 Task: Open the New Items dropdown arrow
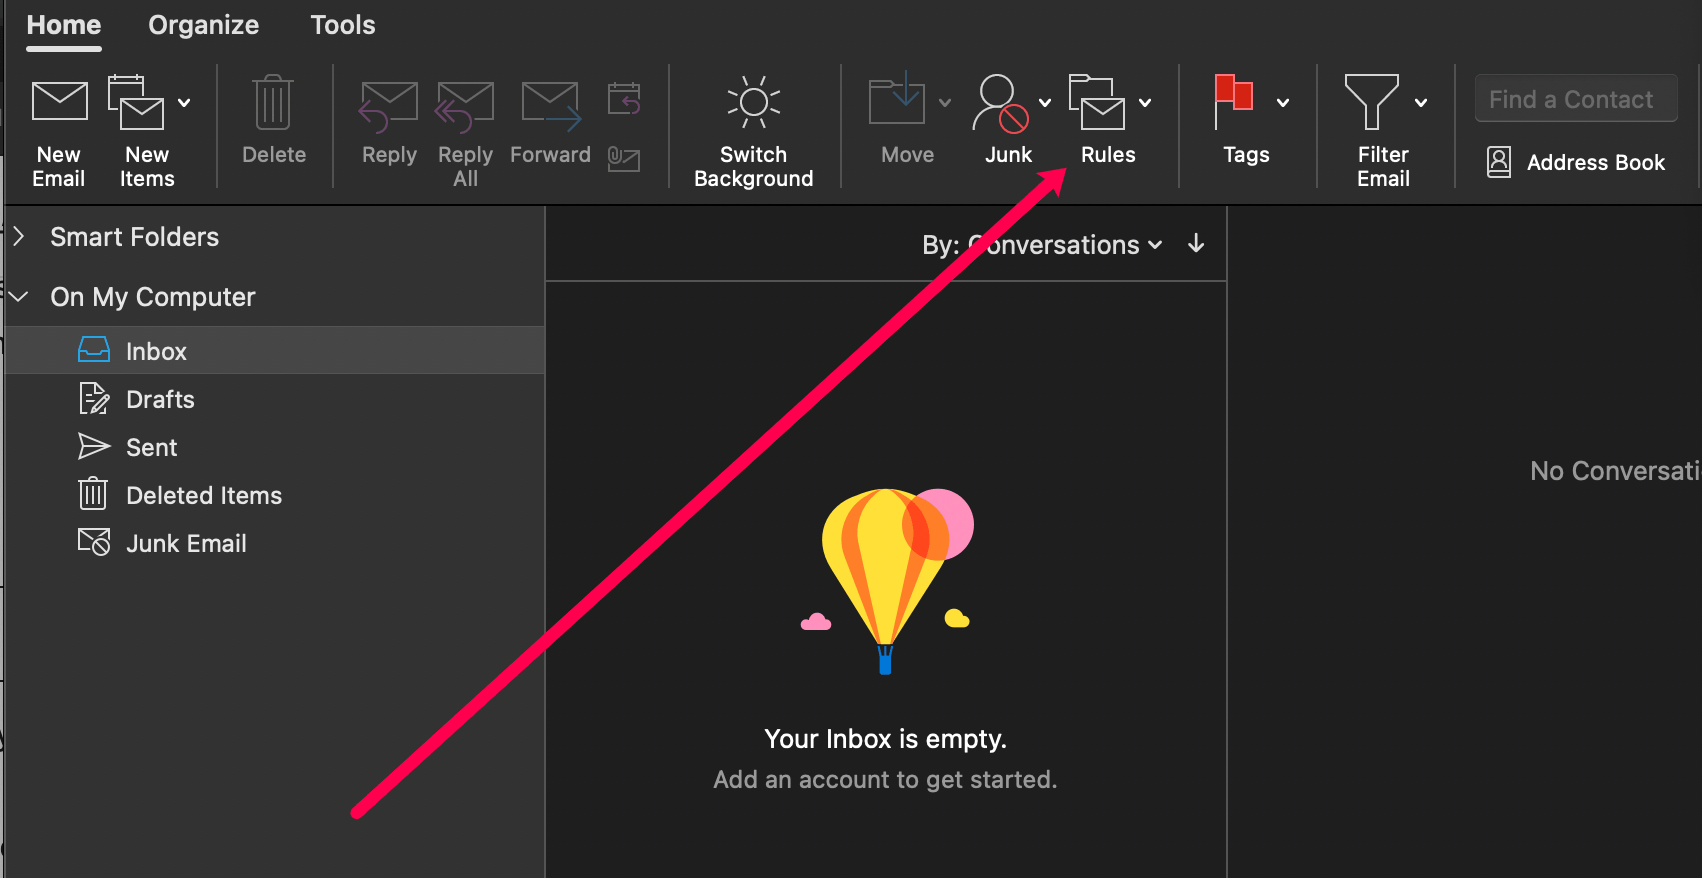[184, 102]
